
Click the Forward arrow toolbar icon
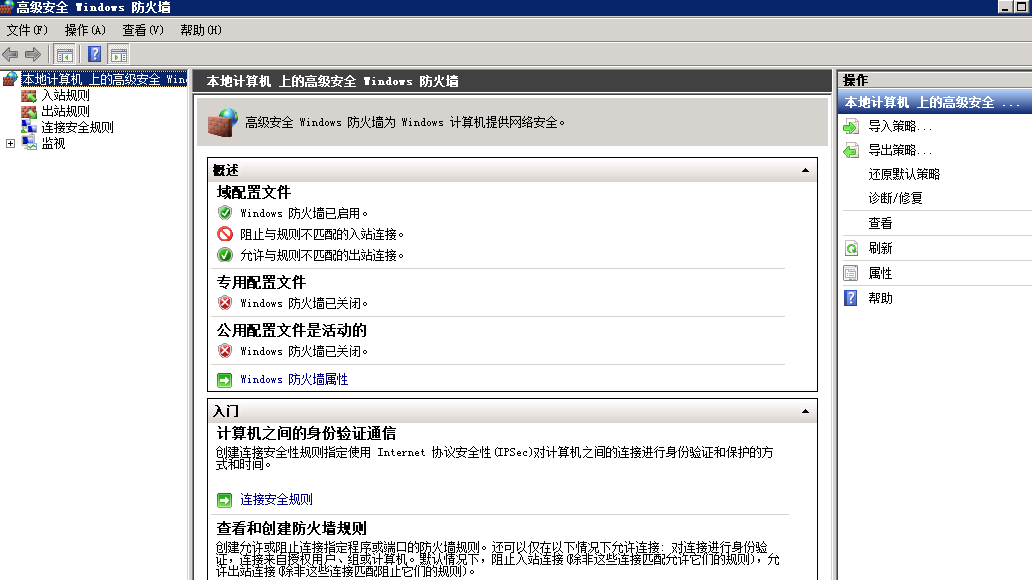tap(33, 55)
